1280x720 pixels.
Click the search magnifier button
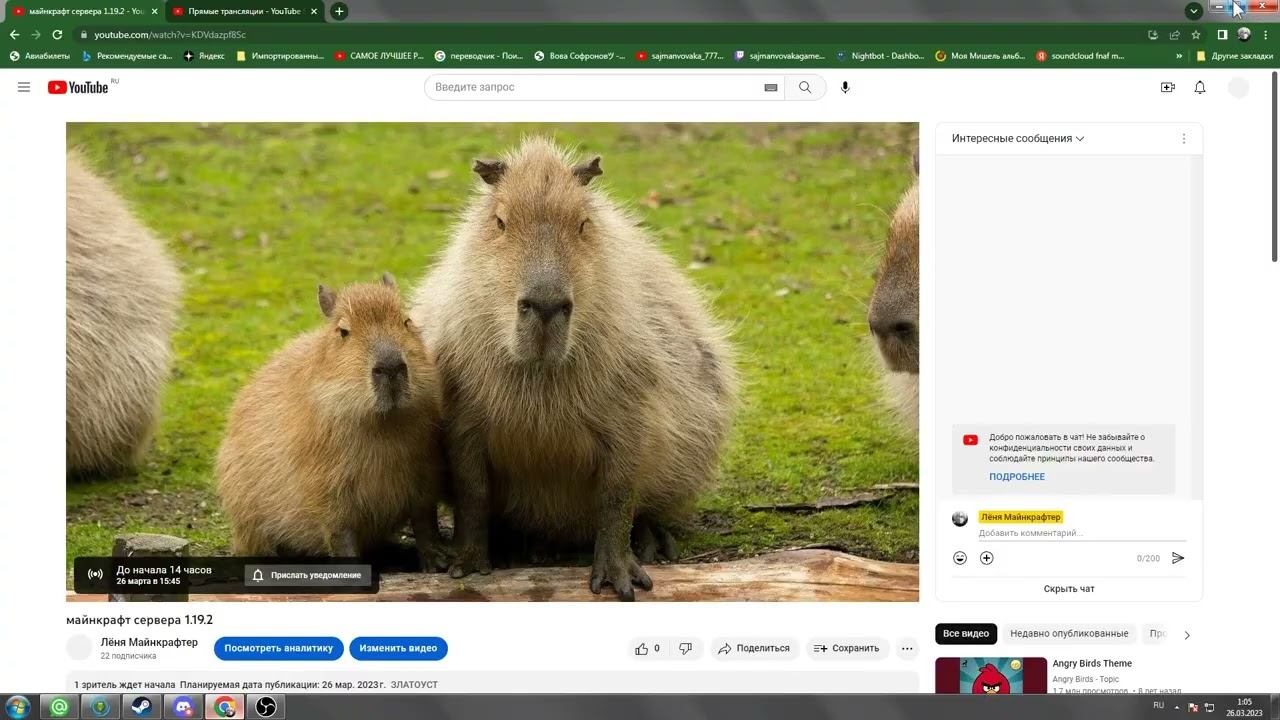click(x=805, y=88)
